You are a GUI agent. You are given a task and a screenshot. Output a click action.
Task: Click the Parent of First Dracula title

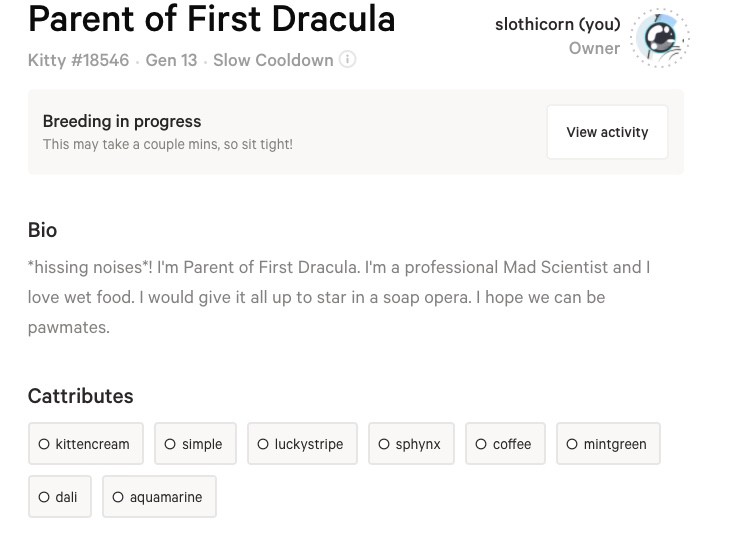point(212,18)
